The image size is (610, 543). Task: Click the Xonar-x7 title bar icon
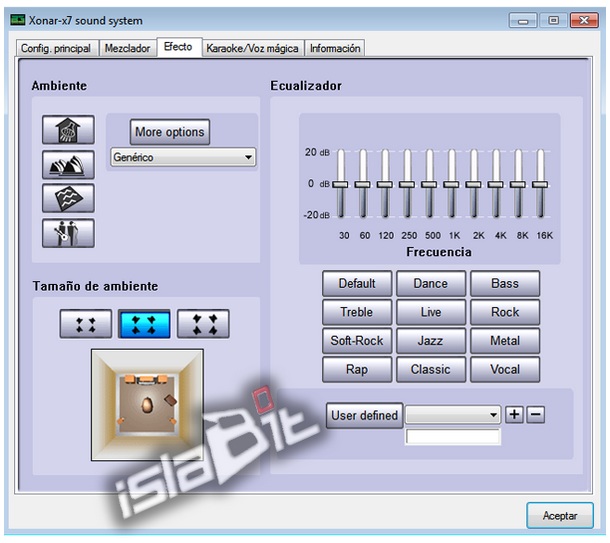18,20
